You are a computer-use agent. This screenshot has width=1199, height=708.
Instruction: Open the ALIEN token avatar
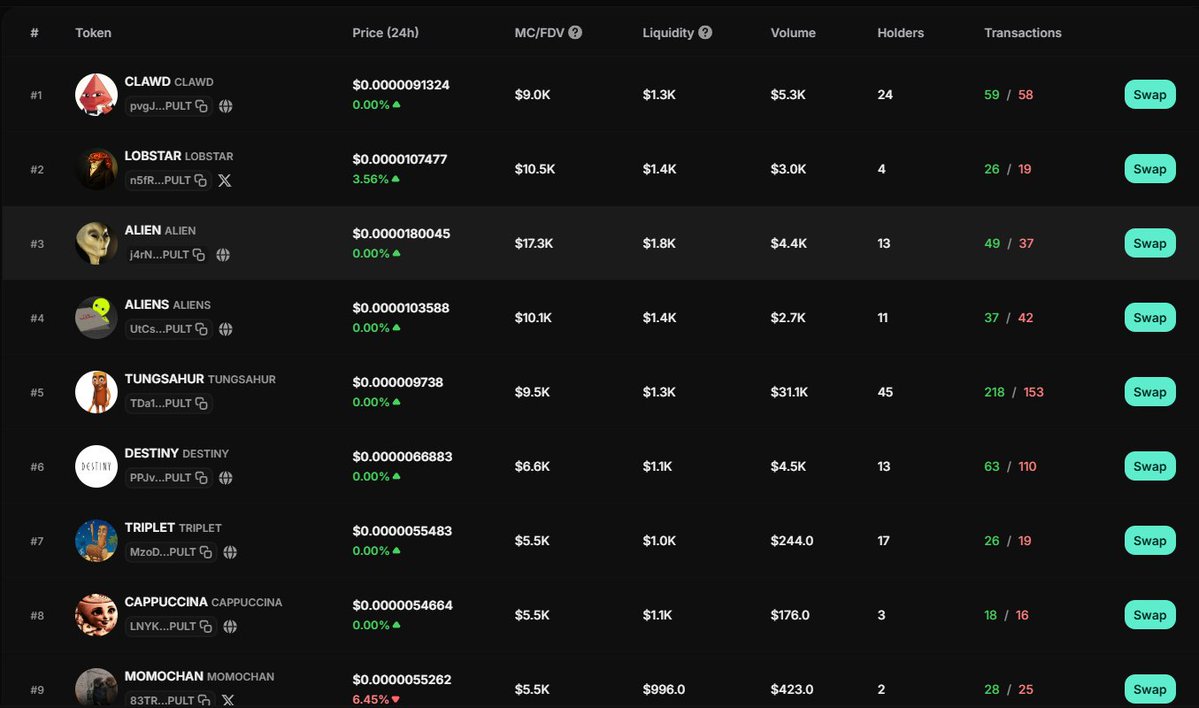click(96, 243)
